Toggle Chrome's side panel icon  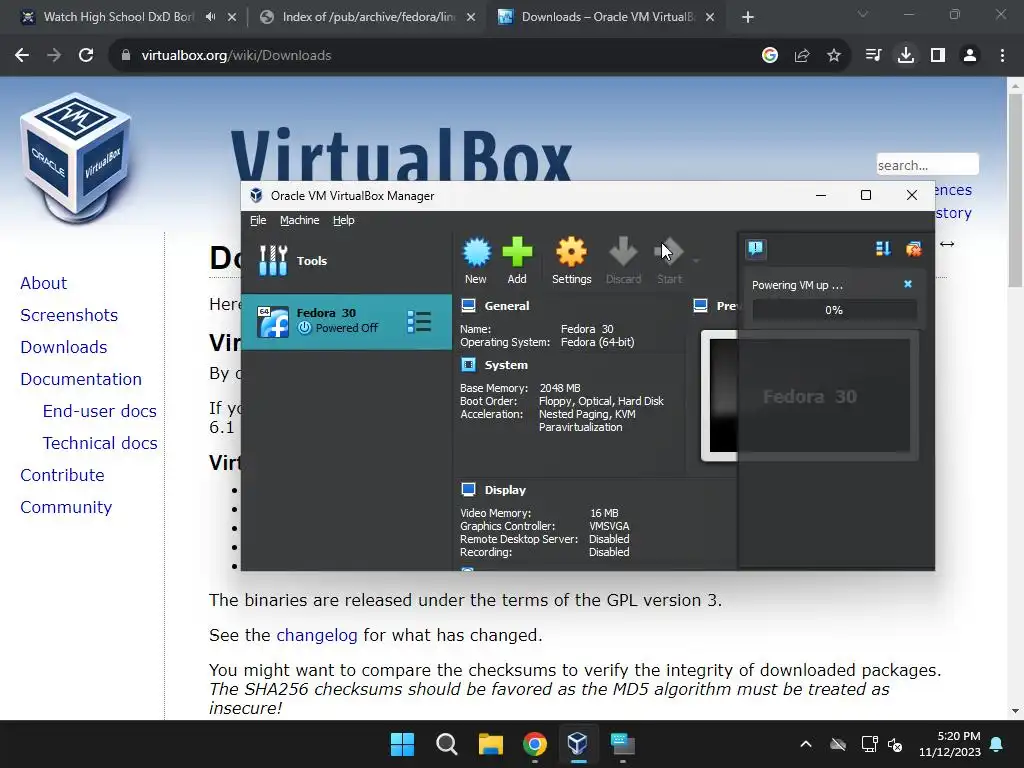[x=938, y=56]
